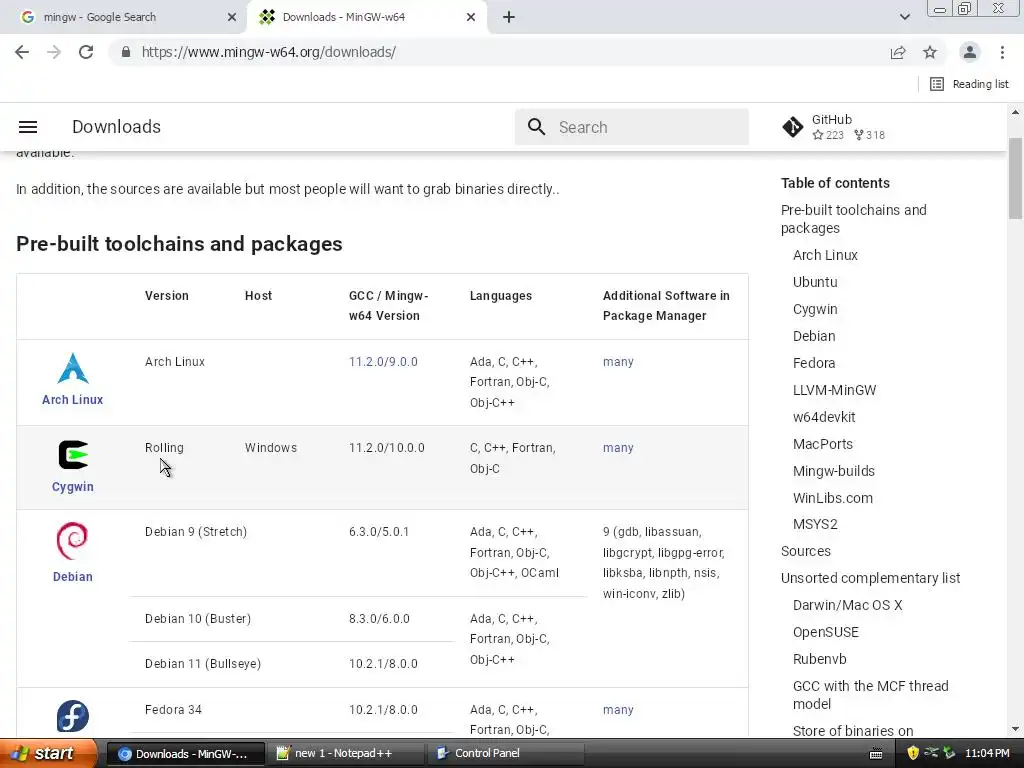Click the address bar URL

click(268, 52)
